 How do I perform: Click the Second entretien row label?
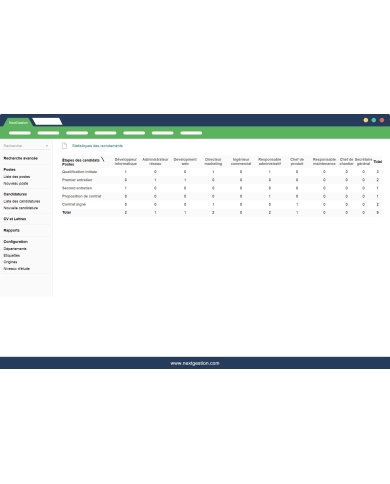tap(77, 188)
